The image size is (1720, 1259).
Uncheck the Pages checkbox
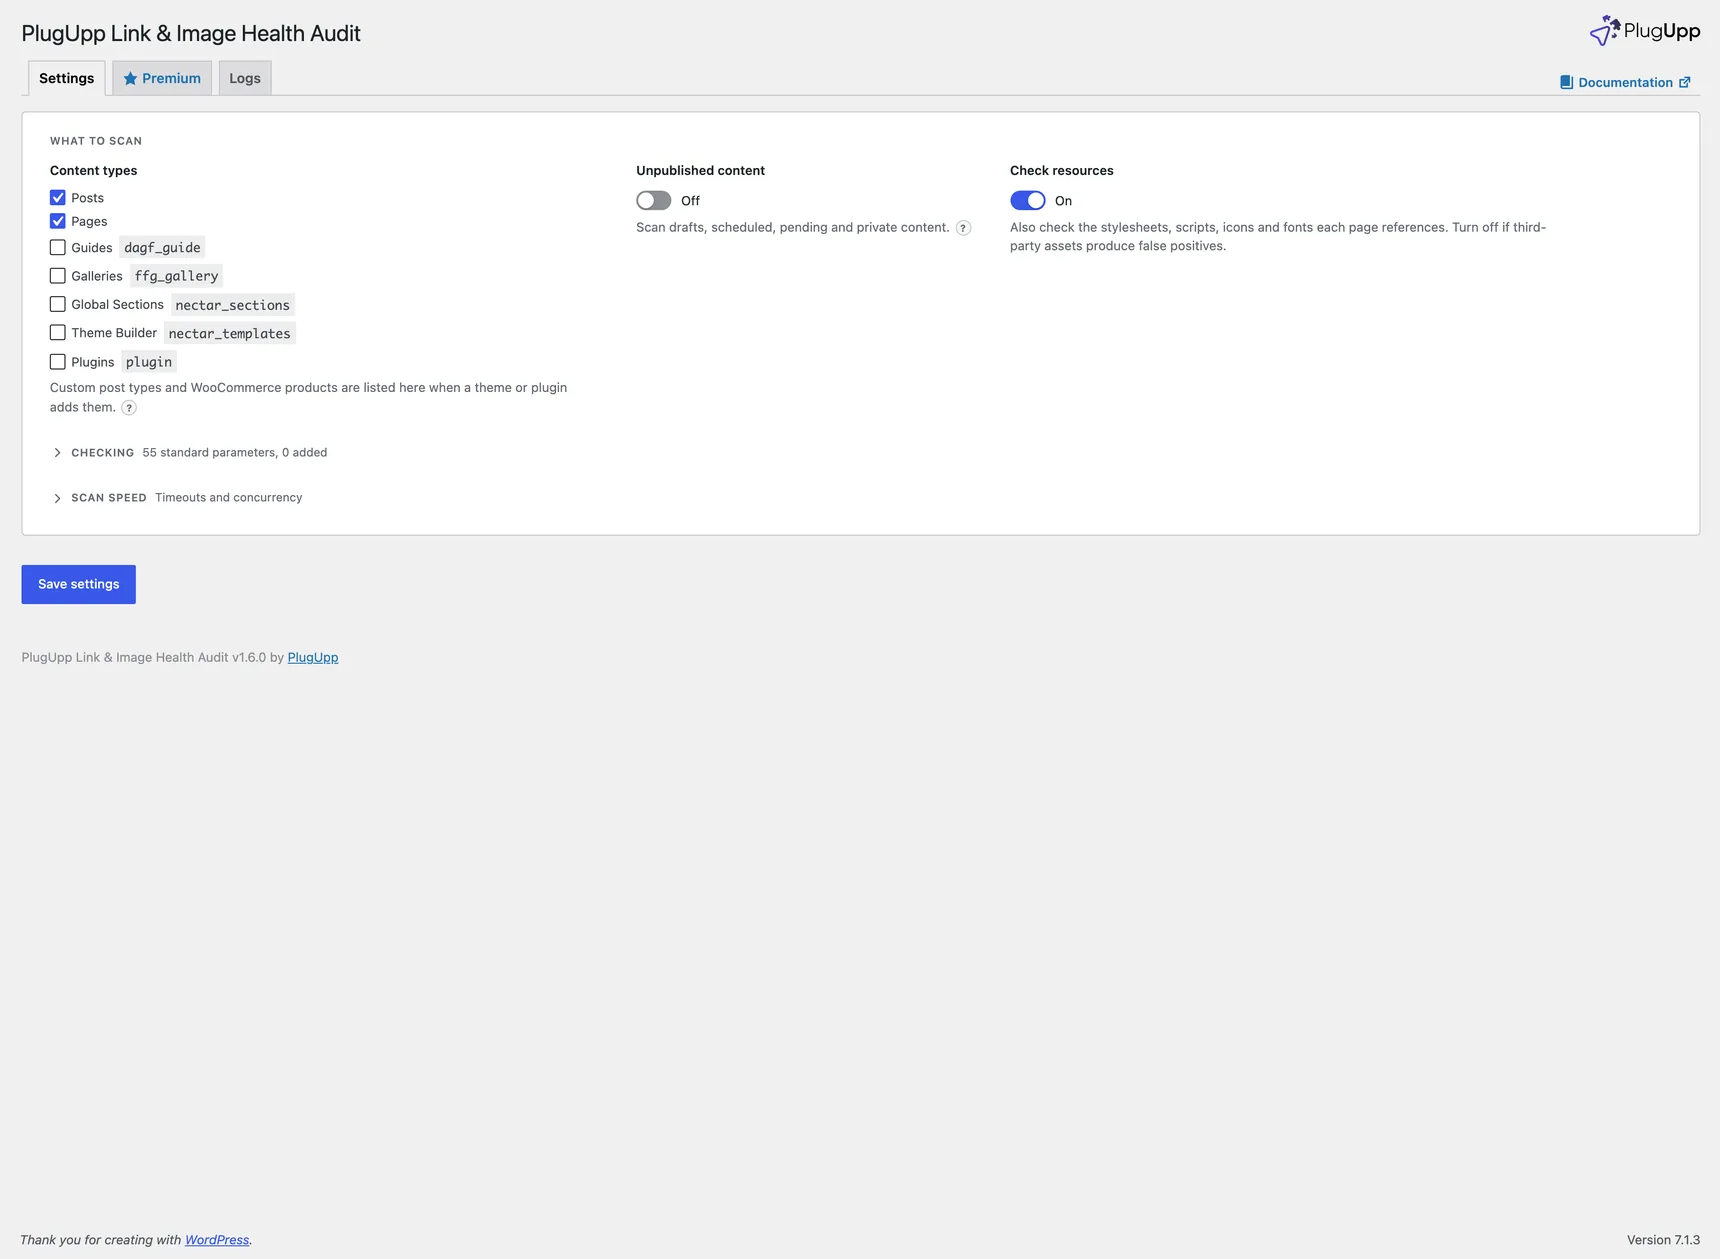58,221
